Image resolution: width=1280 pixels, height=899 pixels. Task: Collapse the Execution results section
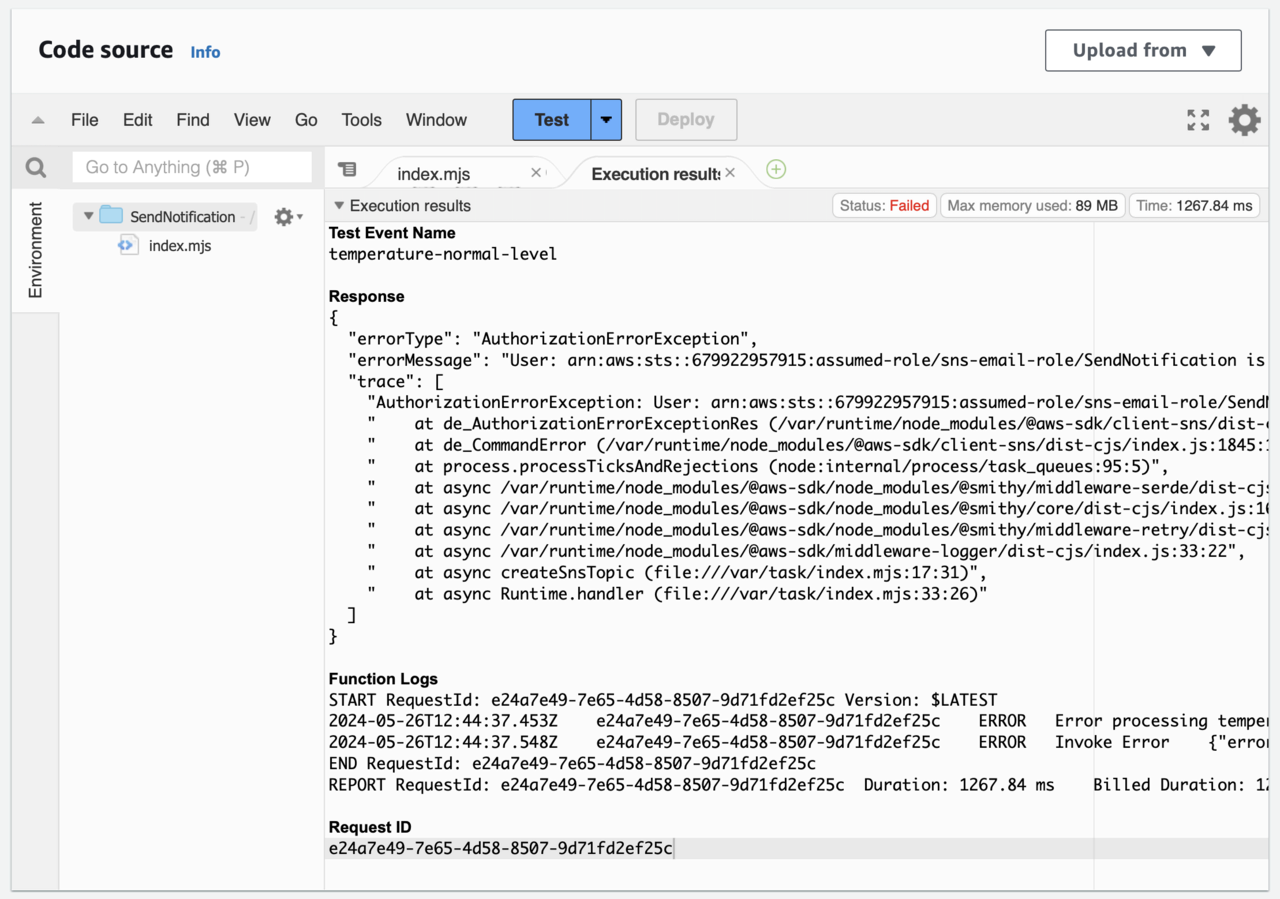[339, 206]
